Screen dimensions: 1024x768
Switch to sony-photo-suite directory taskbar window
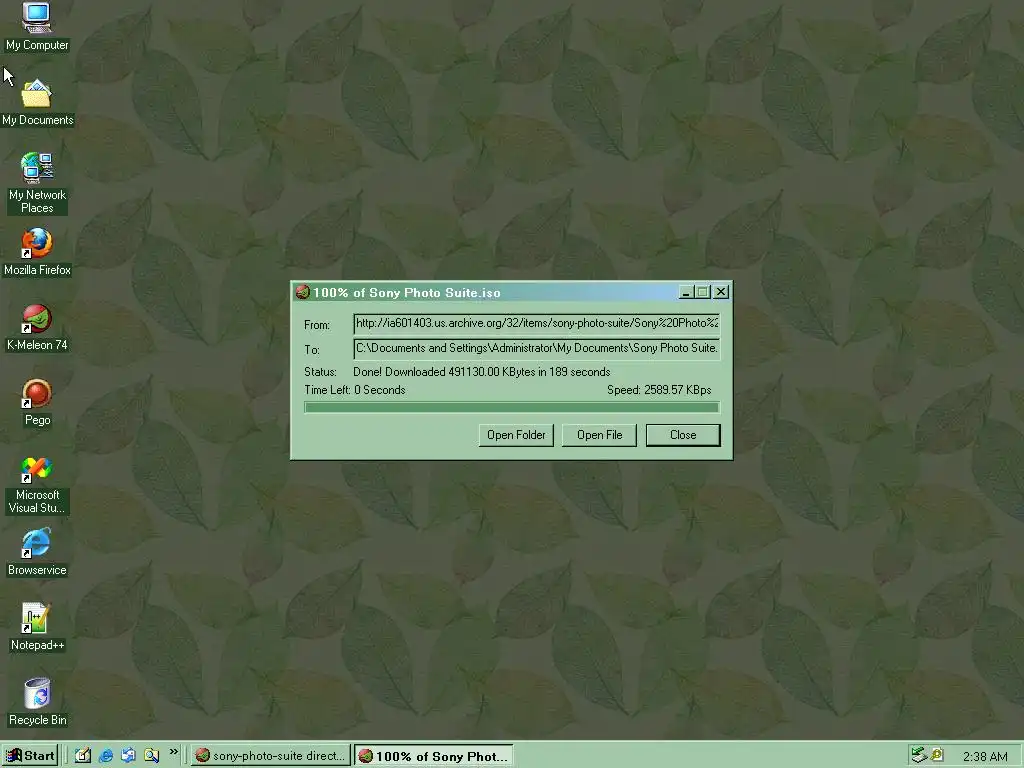click(x=270, y=756)
